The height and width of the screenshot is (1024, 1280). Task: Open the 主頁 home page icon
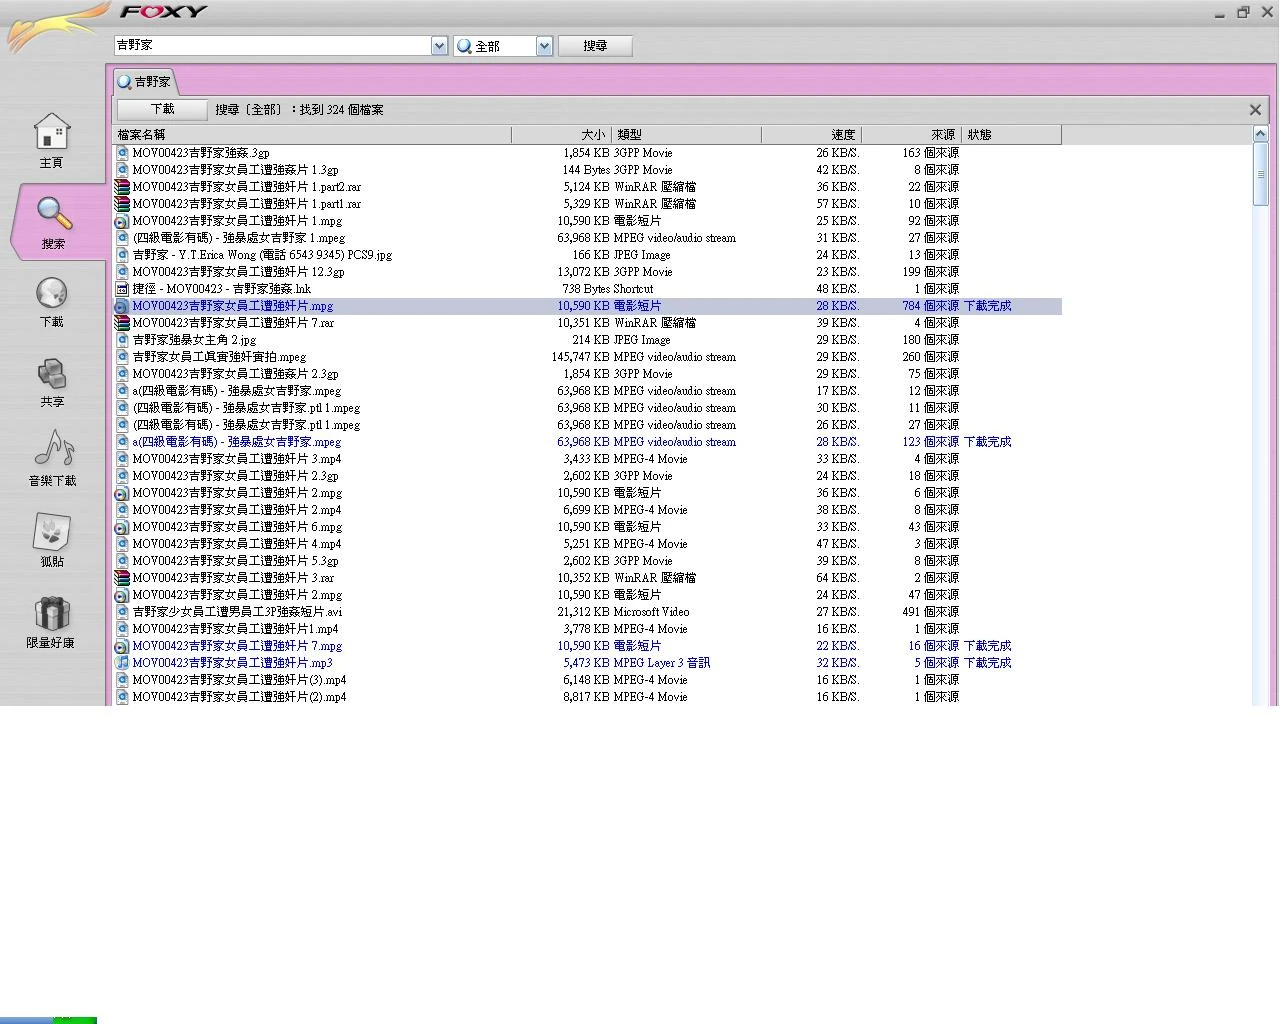point(52,132)
